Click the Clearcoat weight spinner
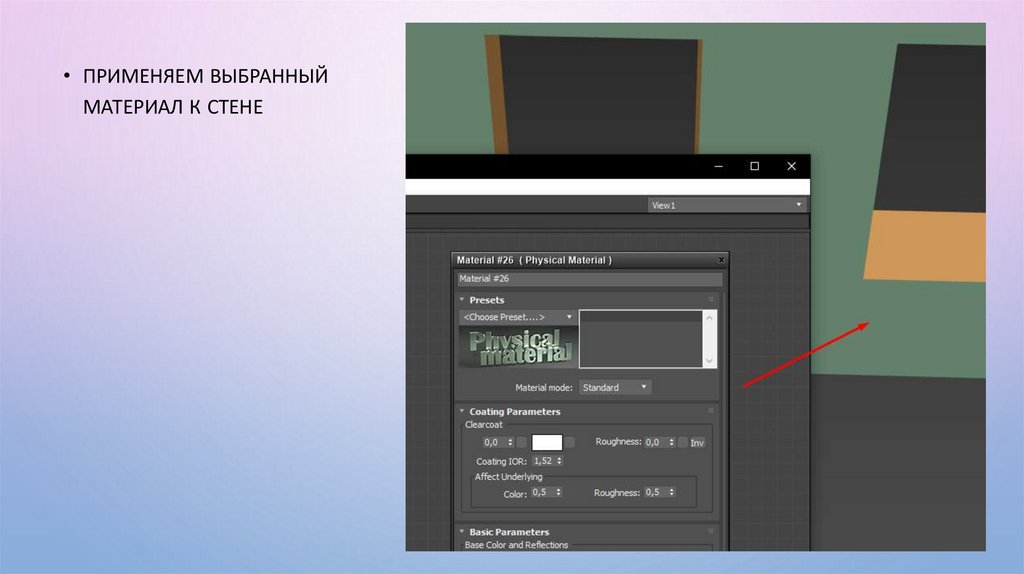This screenshot has width=1024, height=574. pyautogui.click(x=511, y=443)
